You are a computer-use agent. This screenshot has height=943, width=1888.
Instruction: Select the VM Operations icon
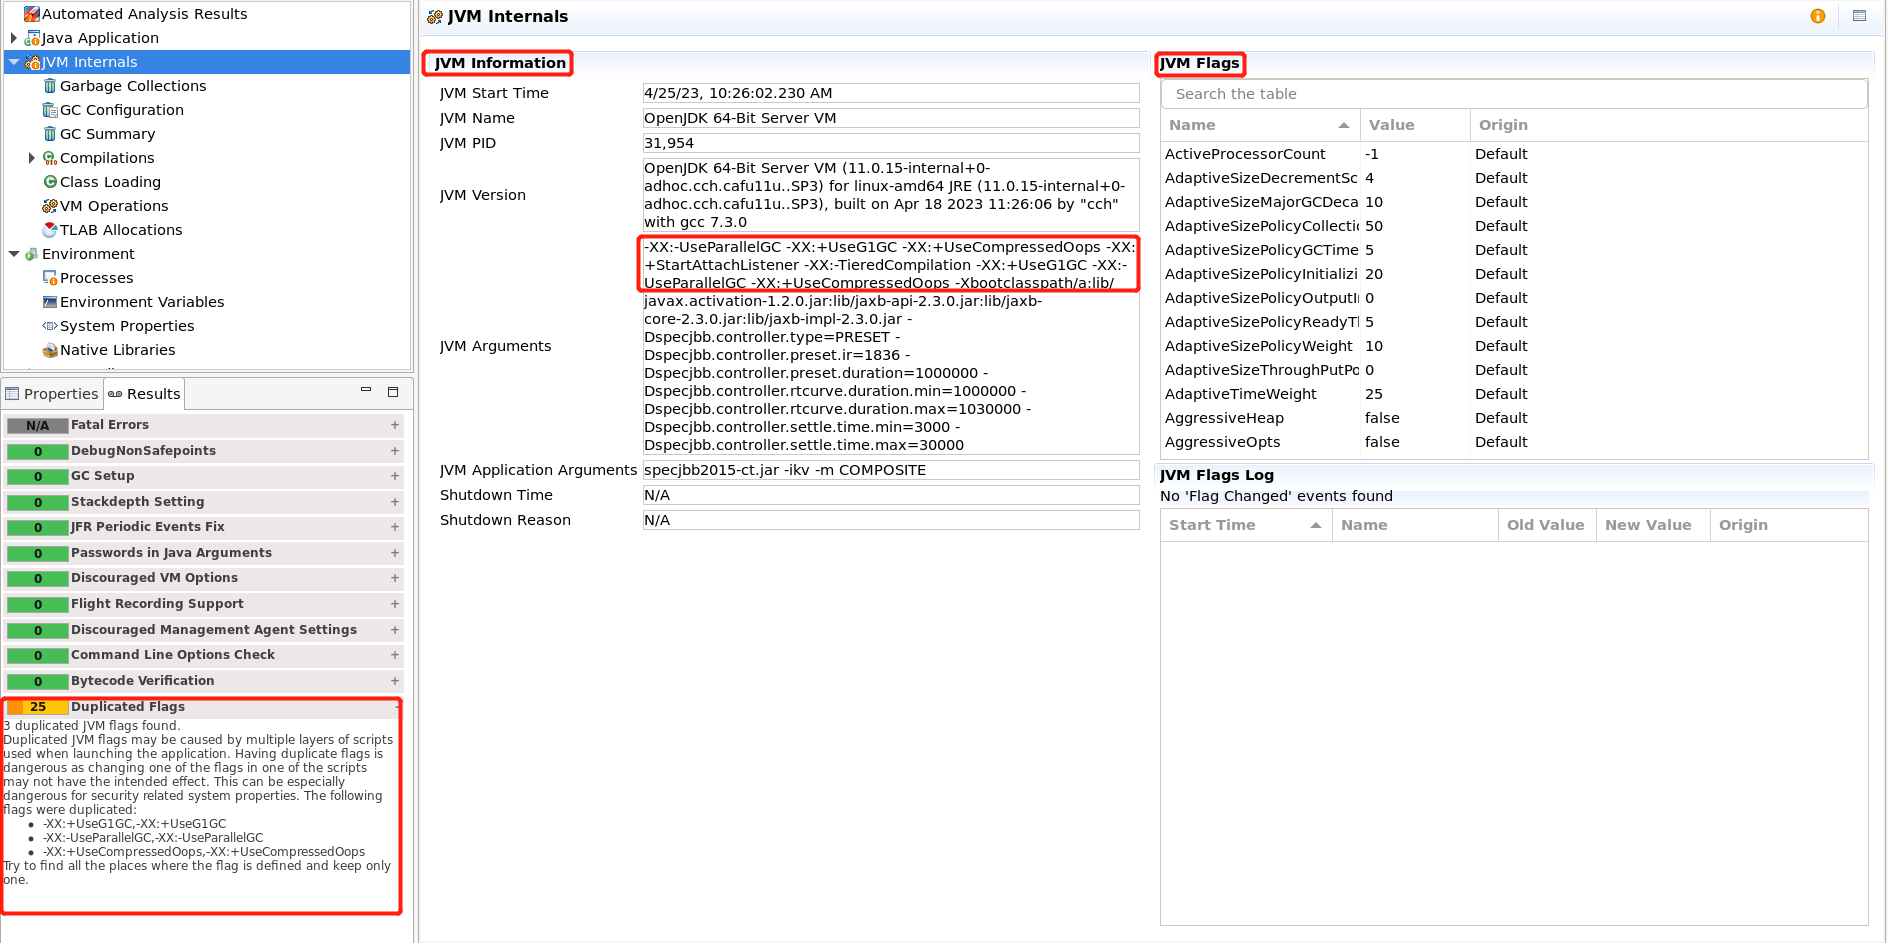[50, 206]
